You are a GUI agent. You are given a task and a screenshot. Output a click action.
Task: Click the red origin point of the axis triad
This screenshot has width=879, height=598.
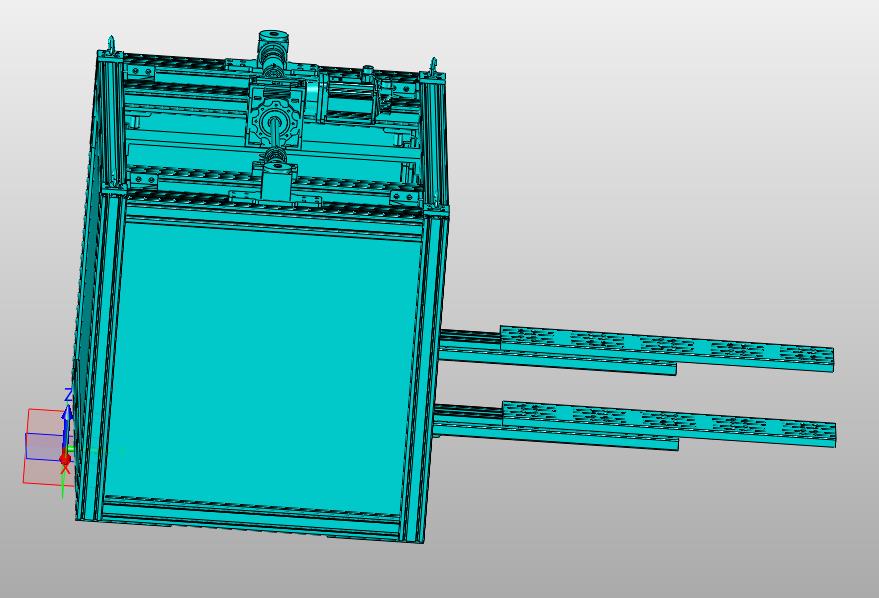[65, 460]
